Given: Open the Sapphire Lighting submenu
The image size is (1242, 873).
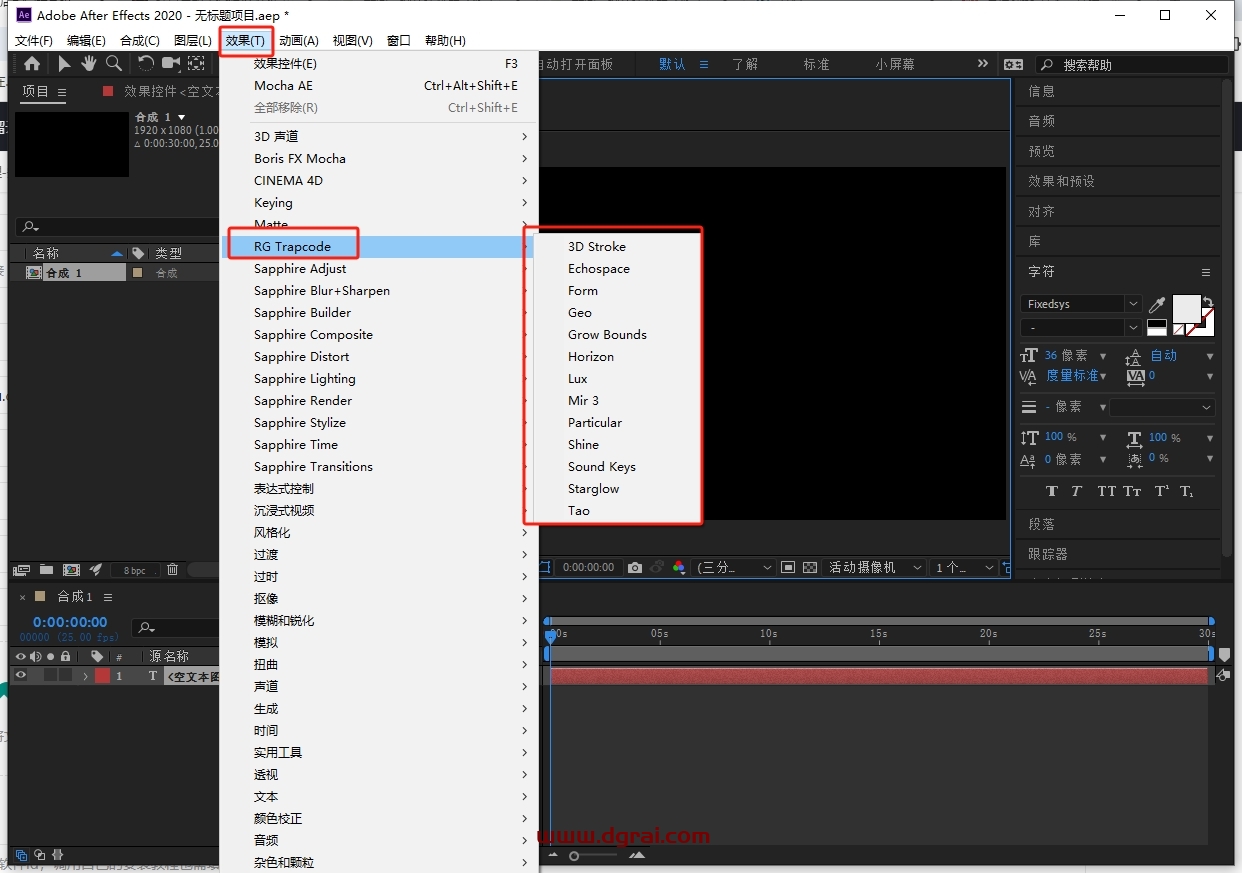Looking at the screenshot, I should pyautogui.click(x=304, y=379).
